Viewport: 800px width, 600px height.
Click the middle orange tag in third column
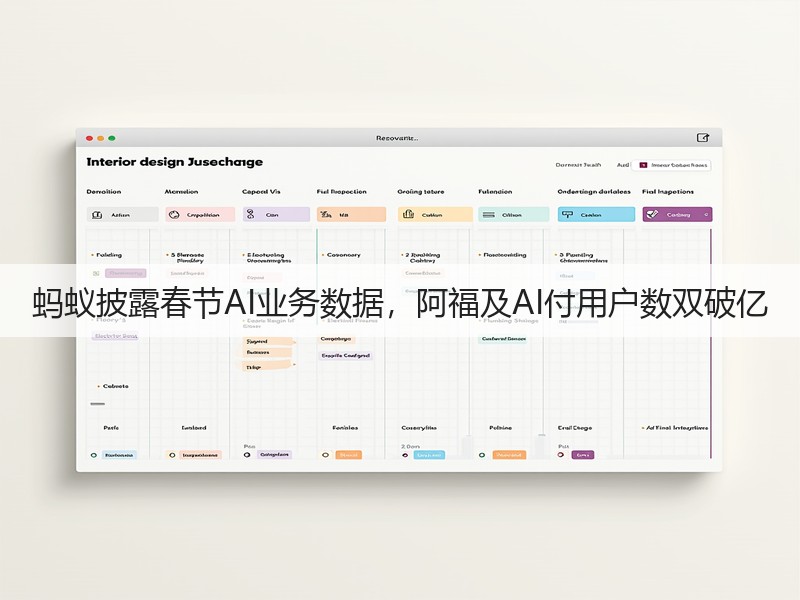pos(267,353)
